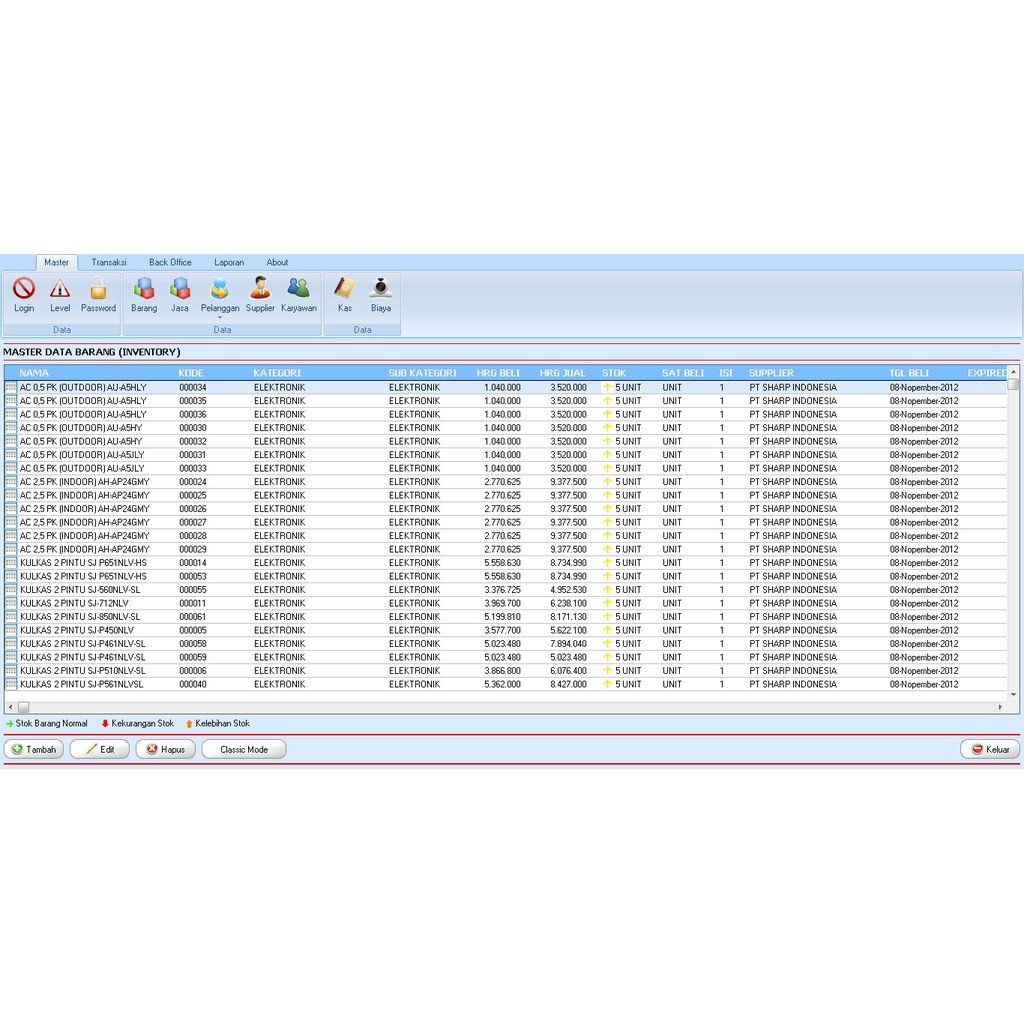This screenshot has height=1024, width=1024.
Task: Switch to Classic Mode
Action: [244, 749]
